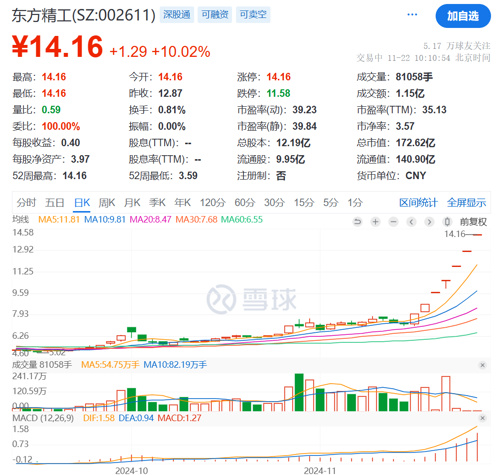This screenshot has height=475, width=500.
Task: Close the MACD indicator panel
Action: tap(482, 418)
